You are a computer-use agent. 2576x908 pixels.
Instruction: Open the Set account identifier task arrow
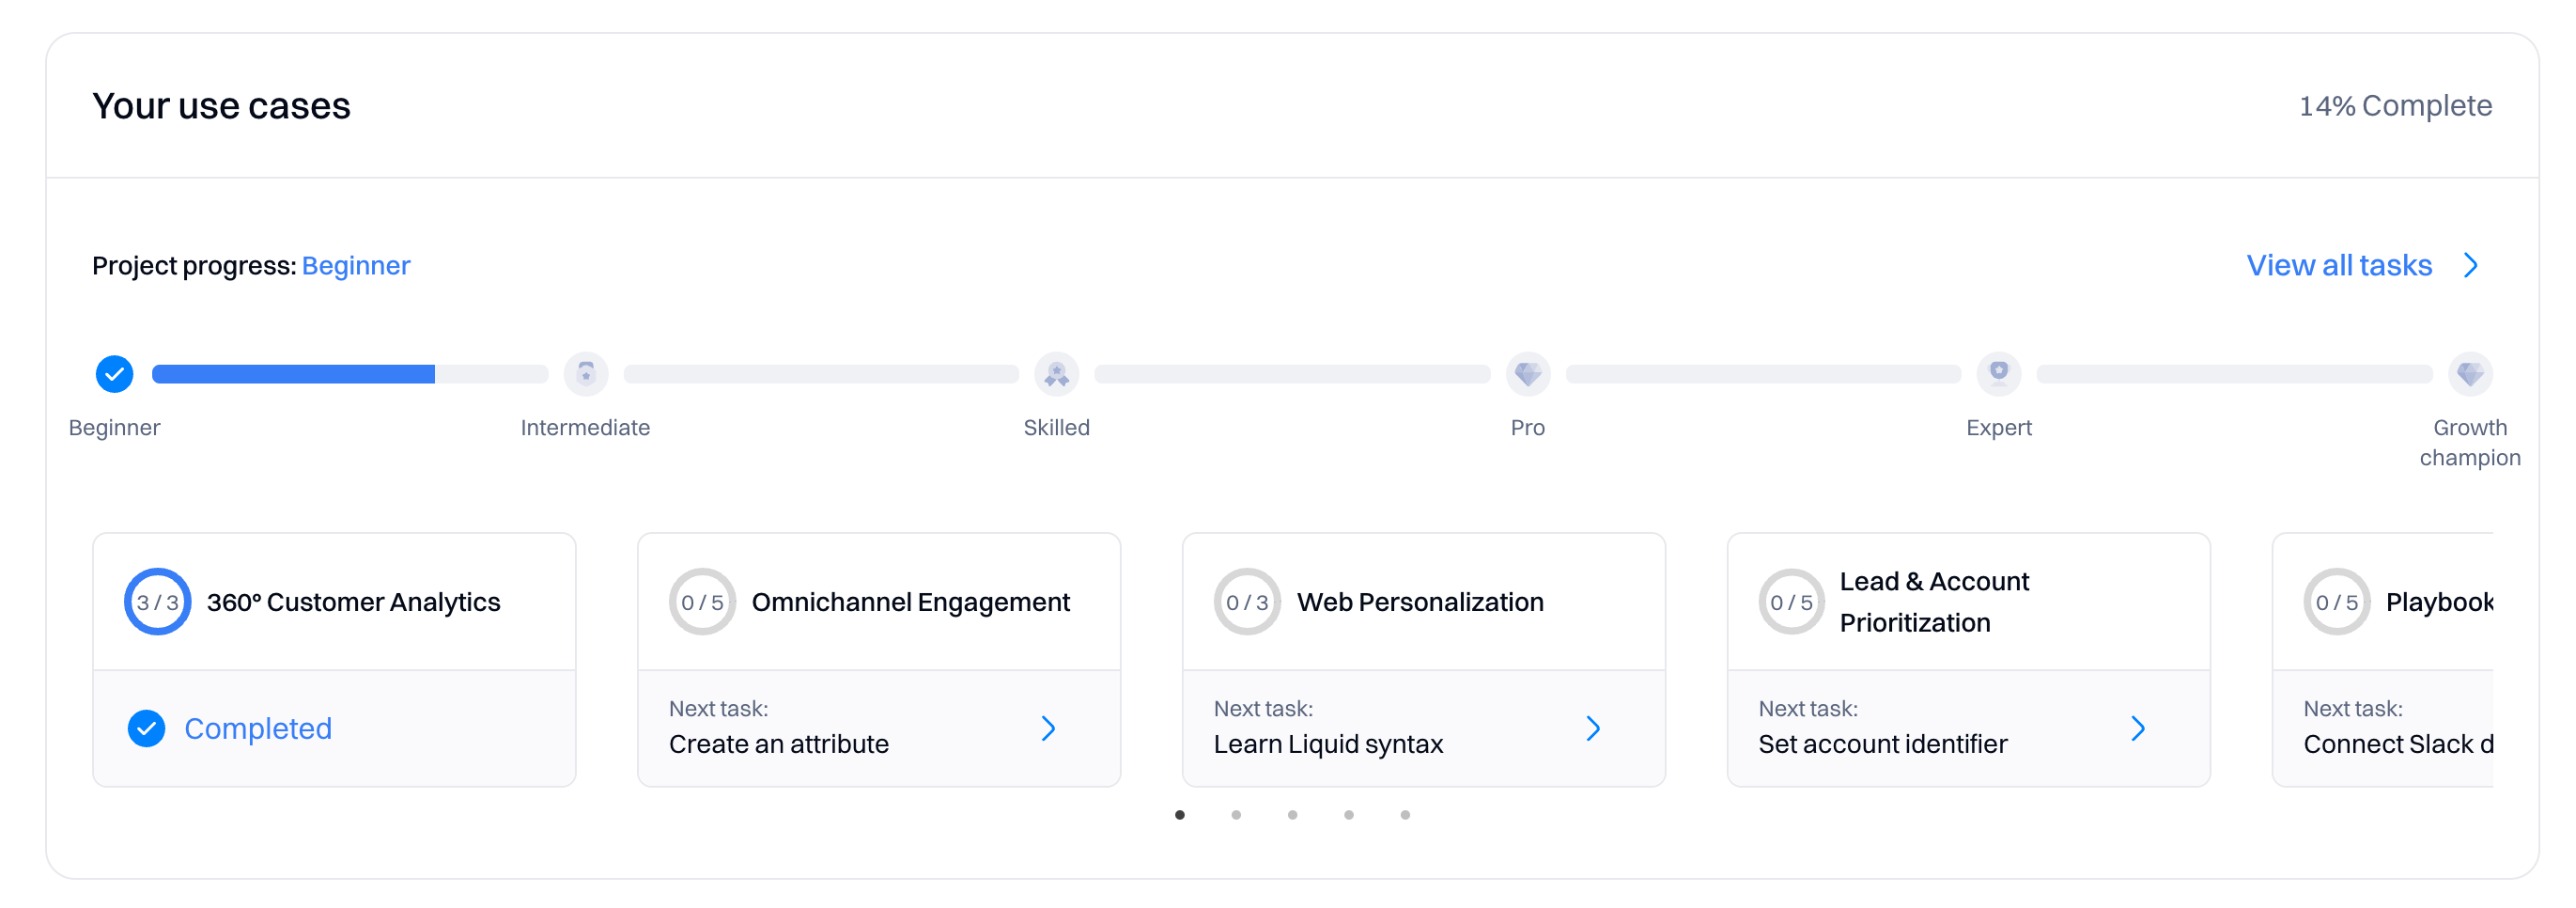tap(2138, 728)
